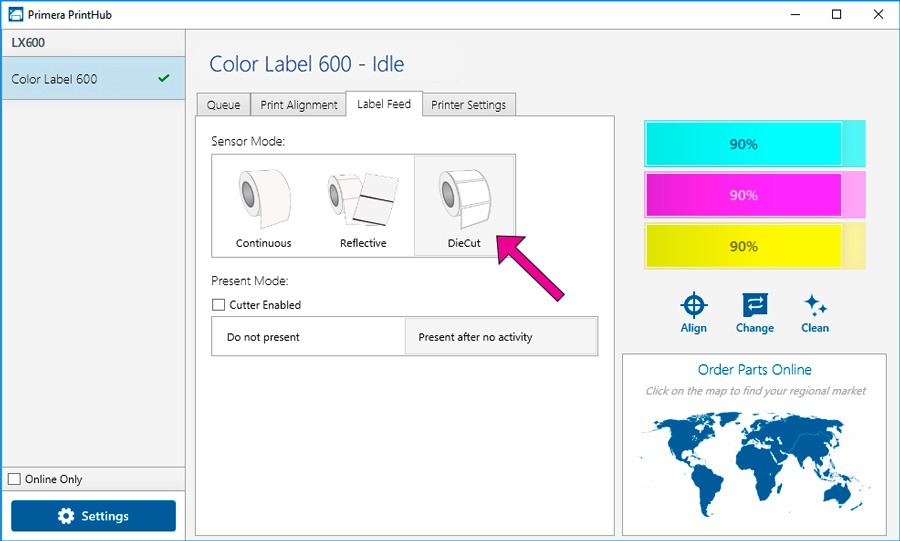Toggle the Online Only checkbox
Image resolution: width=900 pixels, height=541 pixels.
14,479
